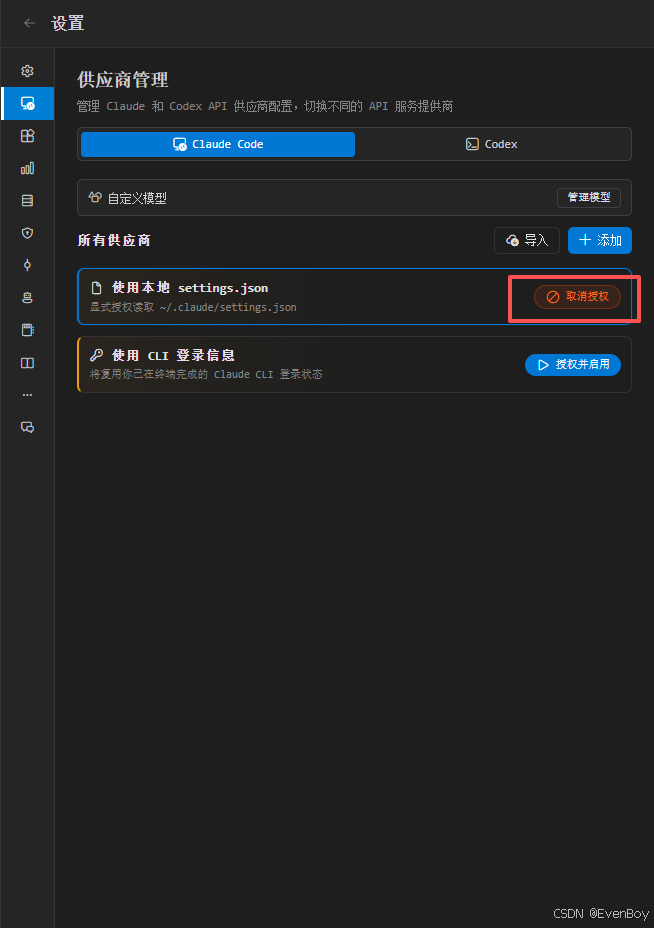Open general settings gear in sidebar
Screen dimensions: 654x928
pos(27,71)
